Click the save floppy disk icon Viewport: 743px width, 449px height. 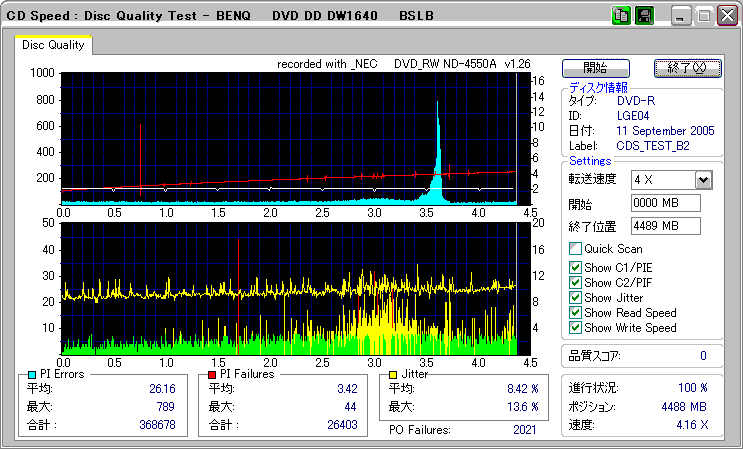644,16
